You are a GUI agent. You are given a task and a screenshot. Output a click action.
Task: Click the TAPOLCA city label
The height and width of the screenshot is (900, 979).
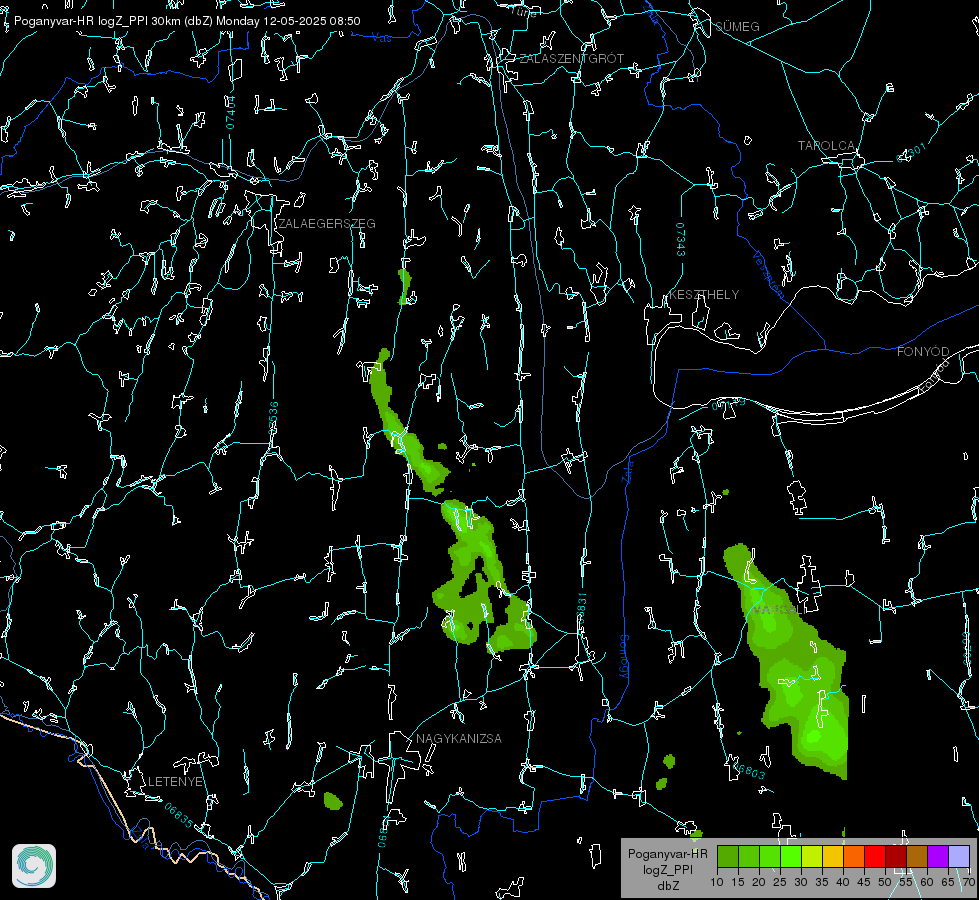826,146
